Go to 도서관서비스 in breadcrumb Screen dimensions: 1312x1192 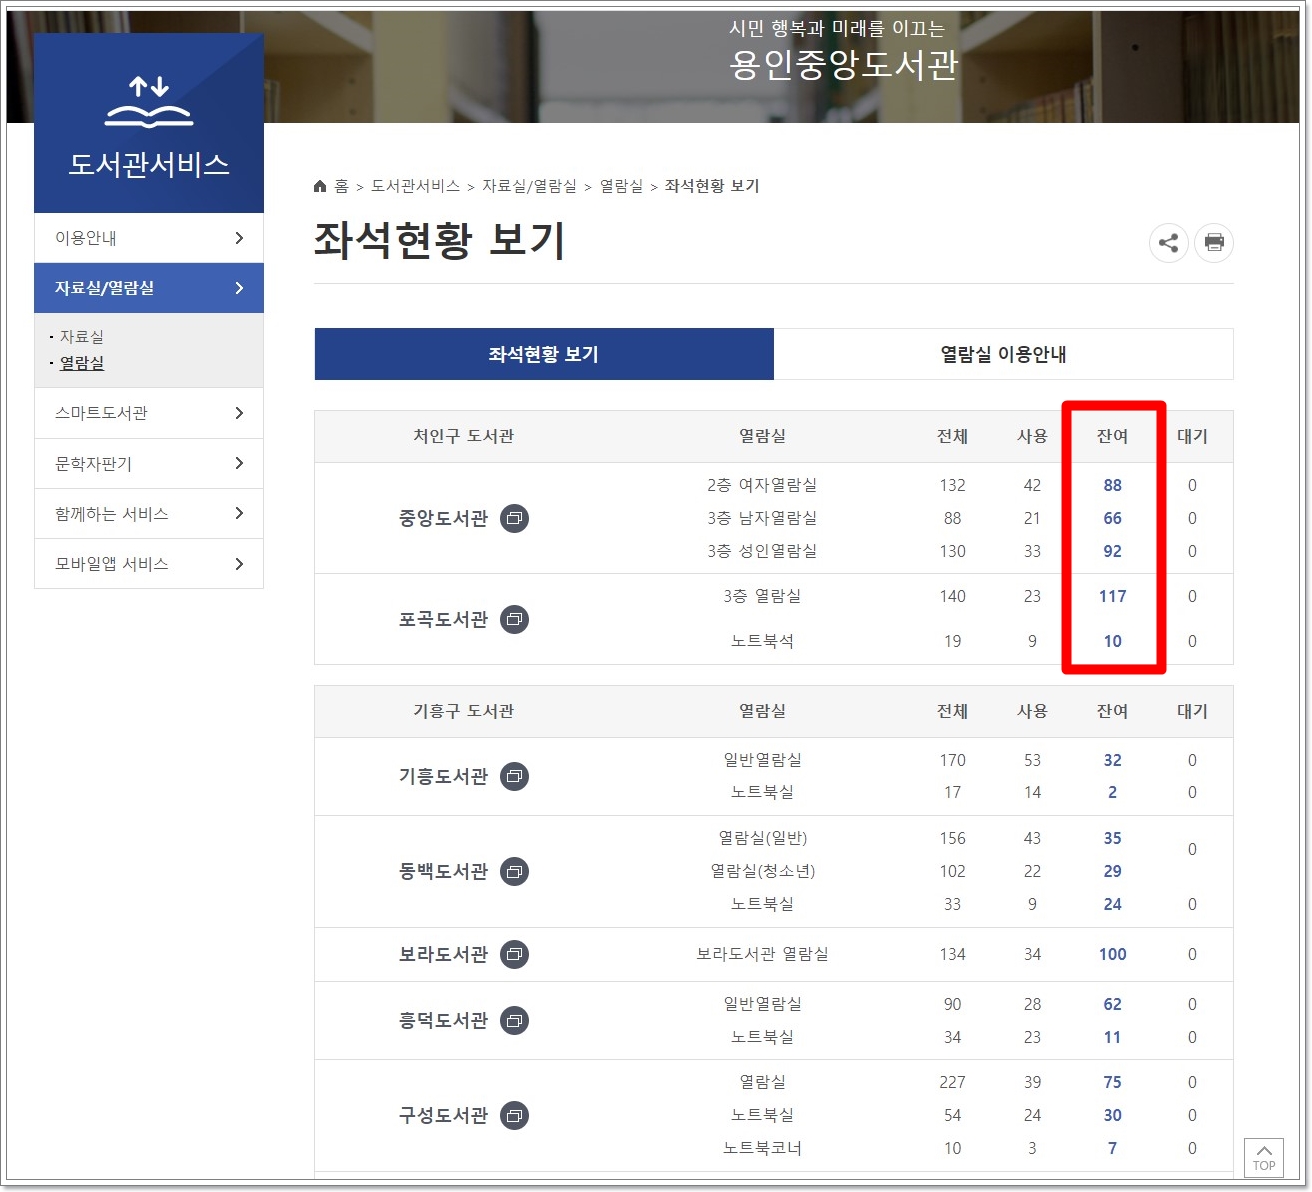415,186
